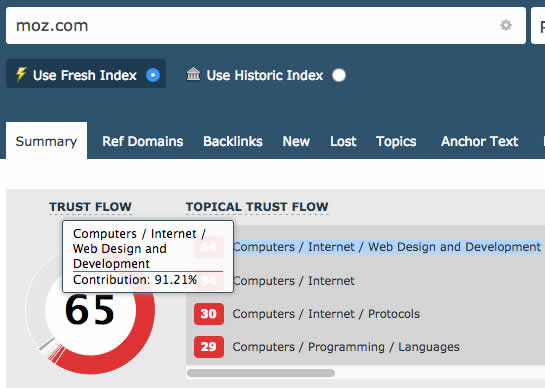Click the gear settings icon in search box
Image resolution: width=545 pixels, height=388 pixels.
click(x=506, y=25)
